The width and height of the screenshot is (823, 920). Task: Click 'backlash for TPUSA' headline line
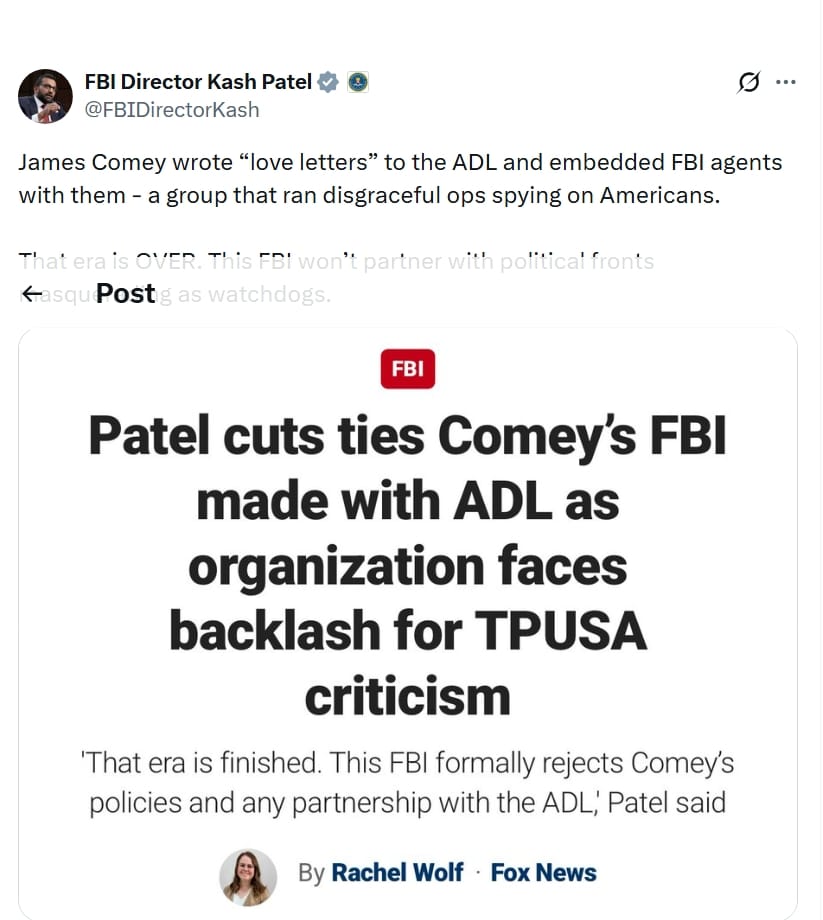pos(408,632)
